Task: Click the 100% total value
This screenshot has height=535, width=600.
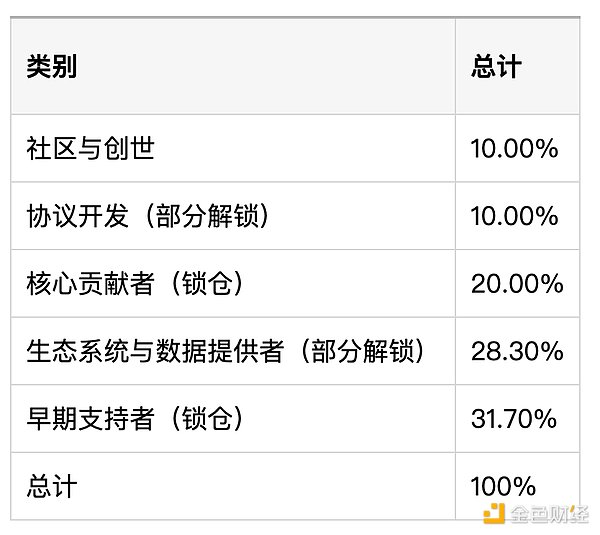Action: [503, 486]
